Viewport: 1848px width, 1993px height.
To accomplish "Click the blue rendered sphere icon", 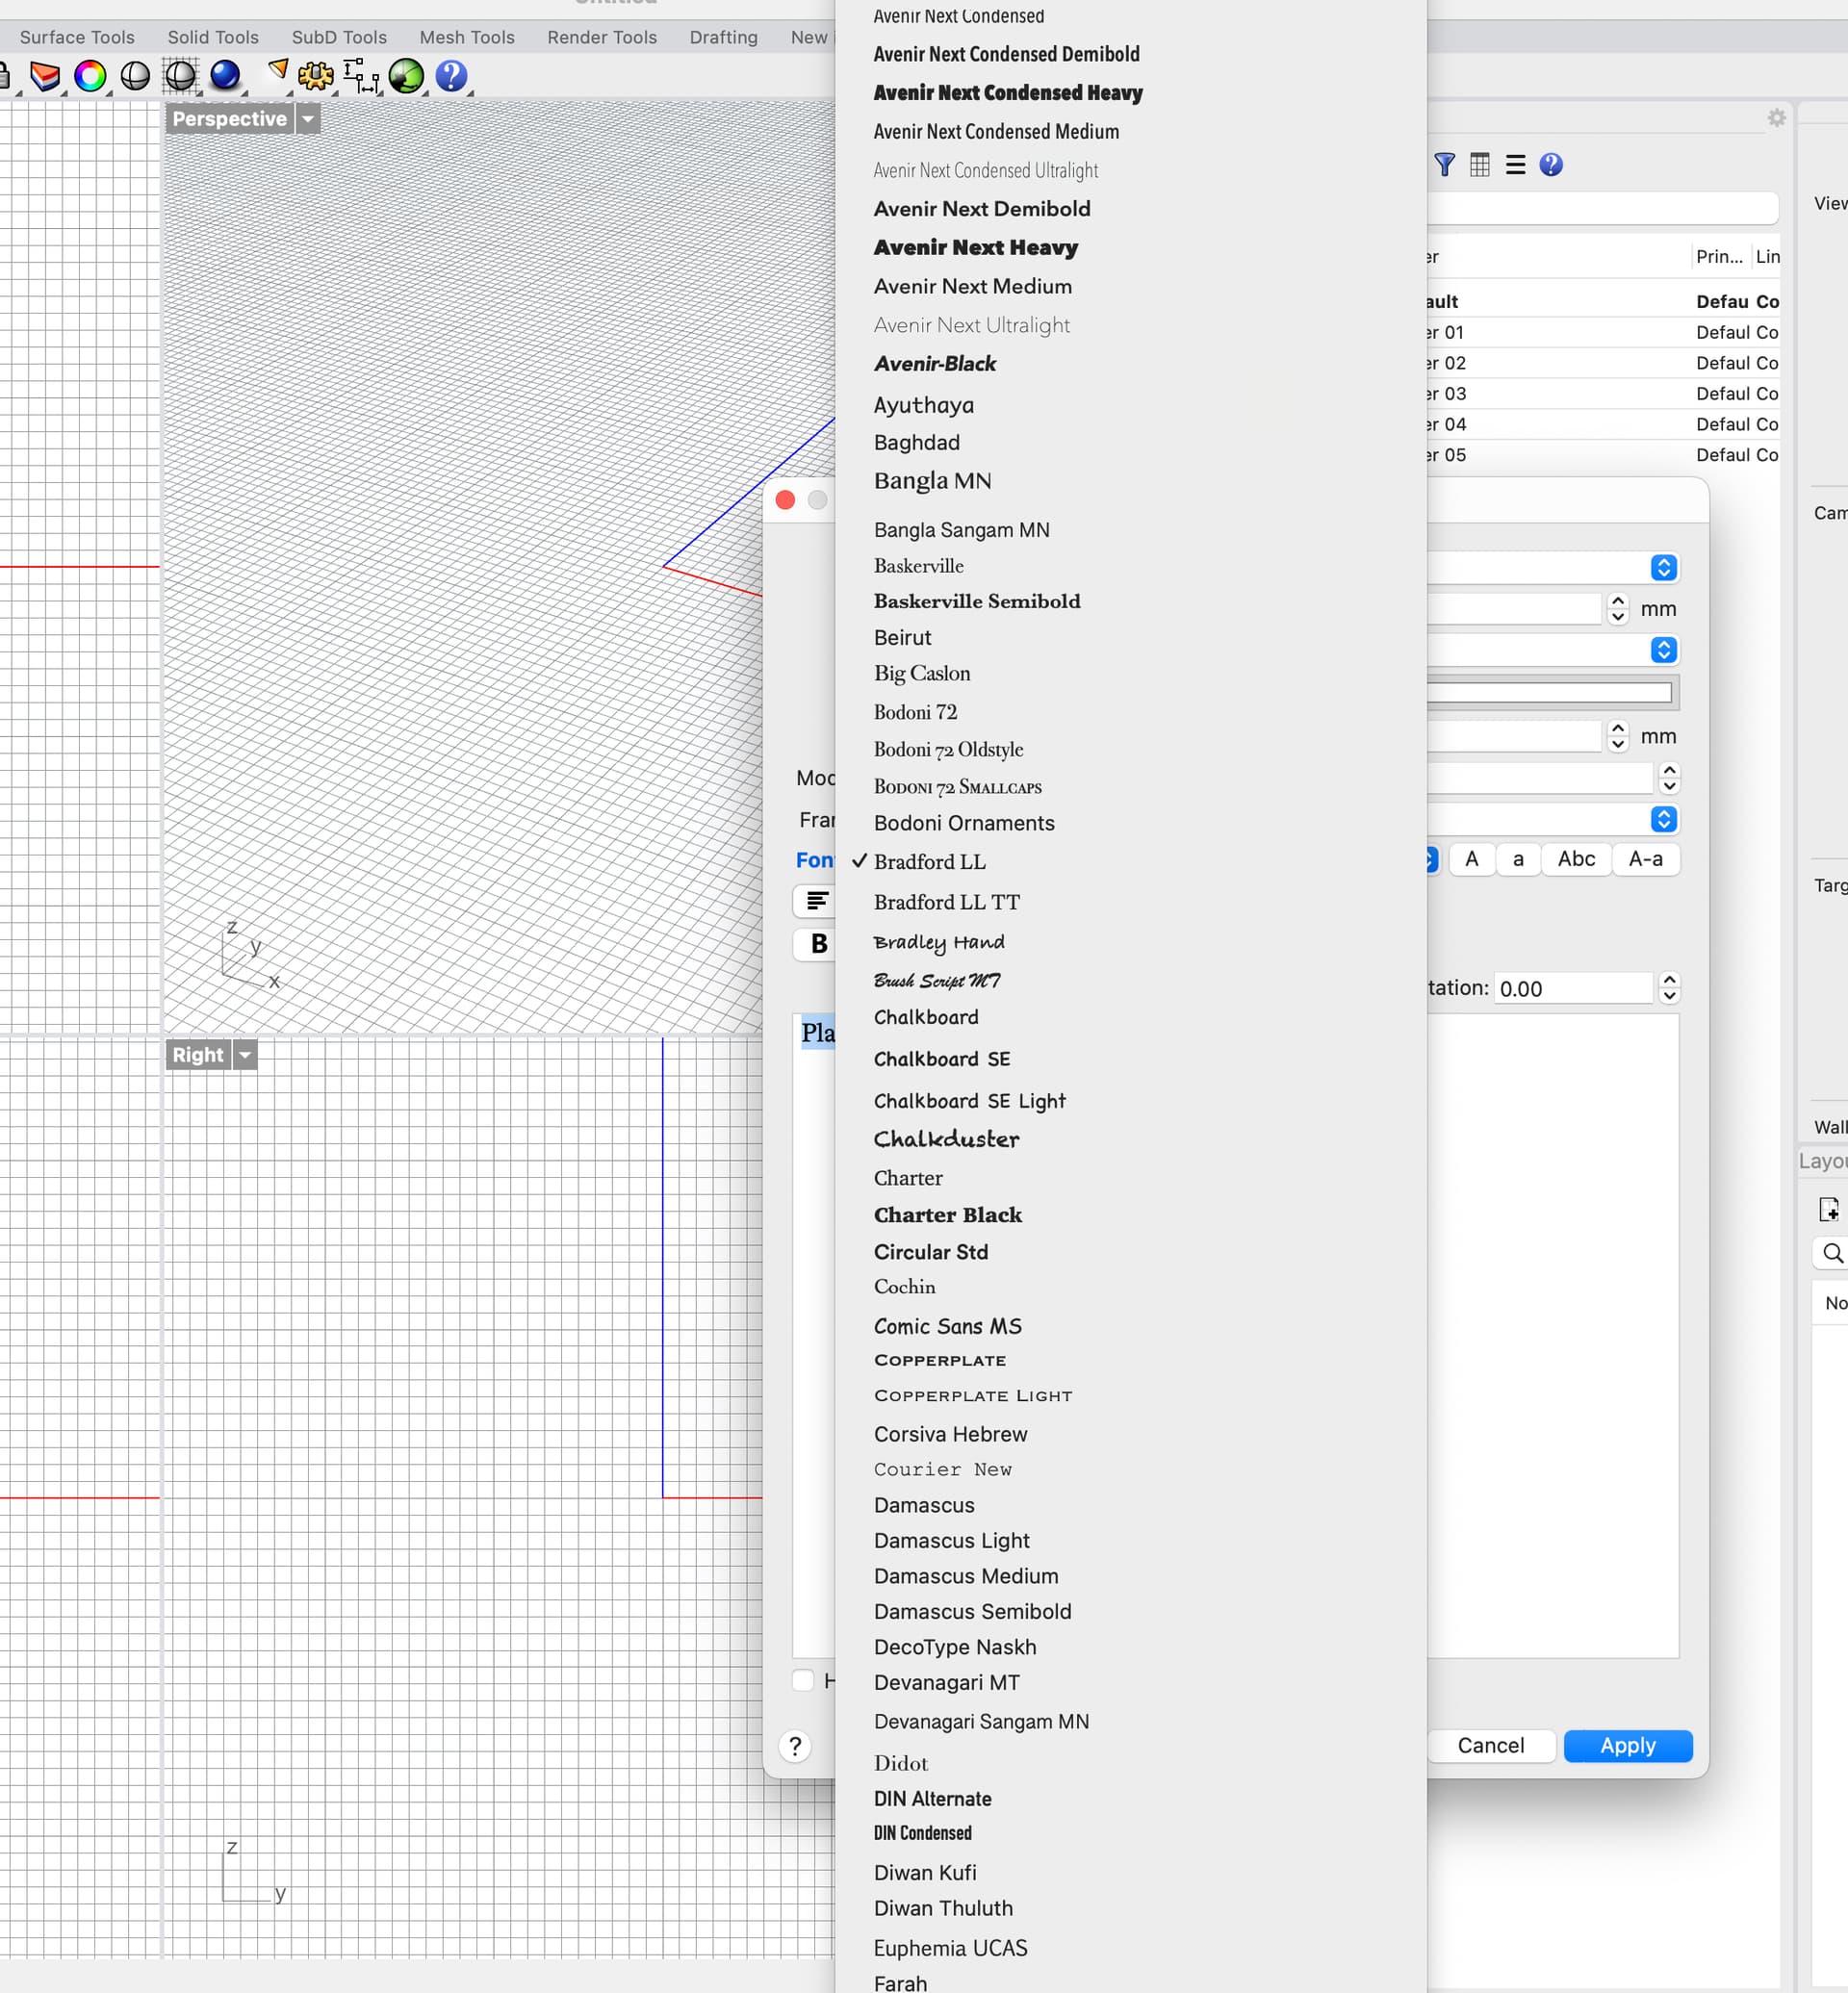I will click(x=225, y=76).
